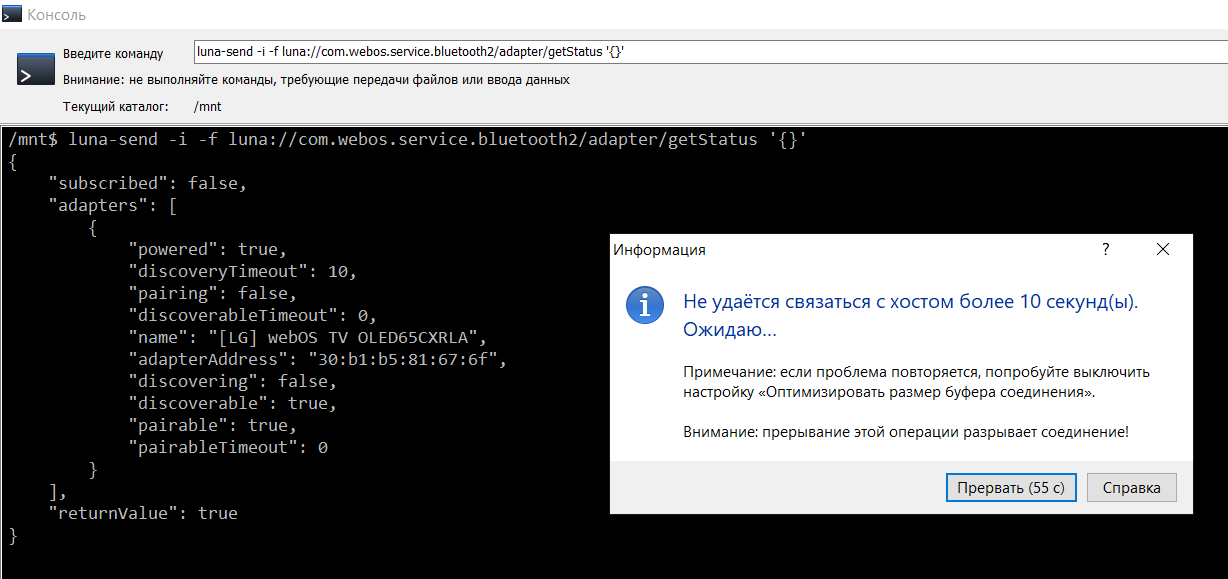Open Справка from the dialog

click(1131, 488)
